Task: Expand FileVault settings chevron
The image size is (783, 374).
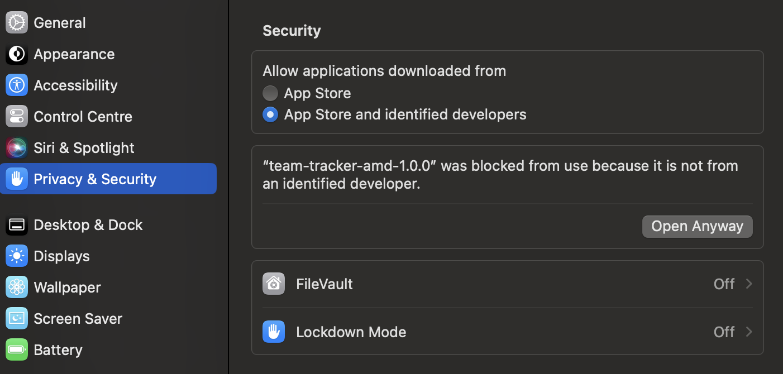Action: pyautogui.click(x=749, y=284)
